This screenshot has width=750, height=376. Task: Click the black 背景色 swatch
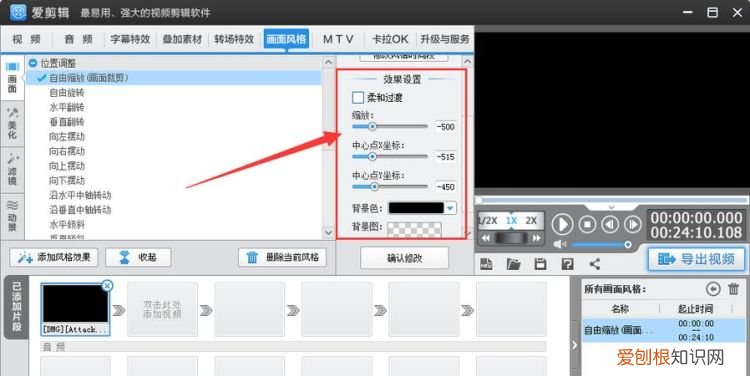(x=416, y=208)
